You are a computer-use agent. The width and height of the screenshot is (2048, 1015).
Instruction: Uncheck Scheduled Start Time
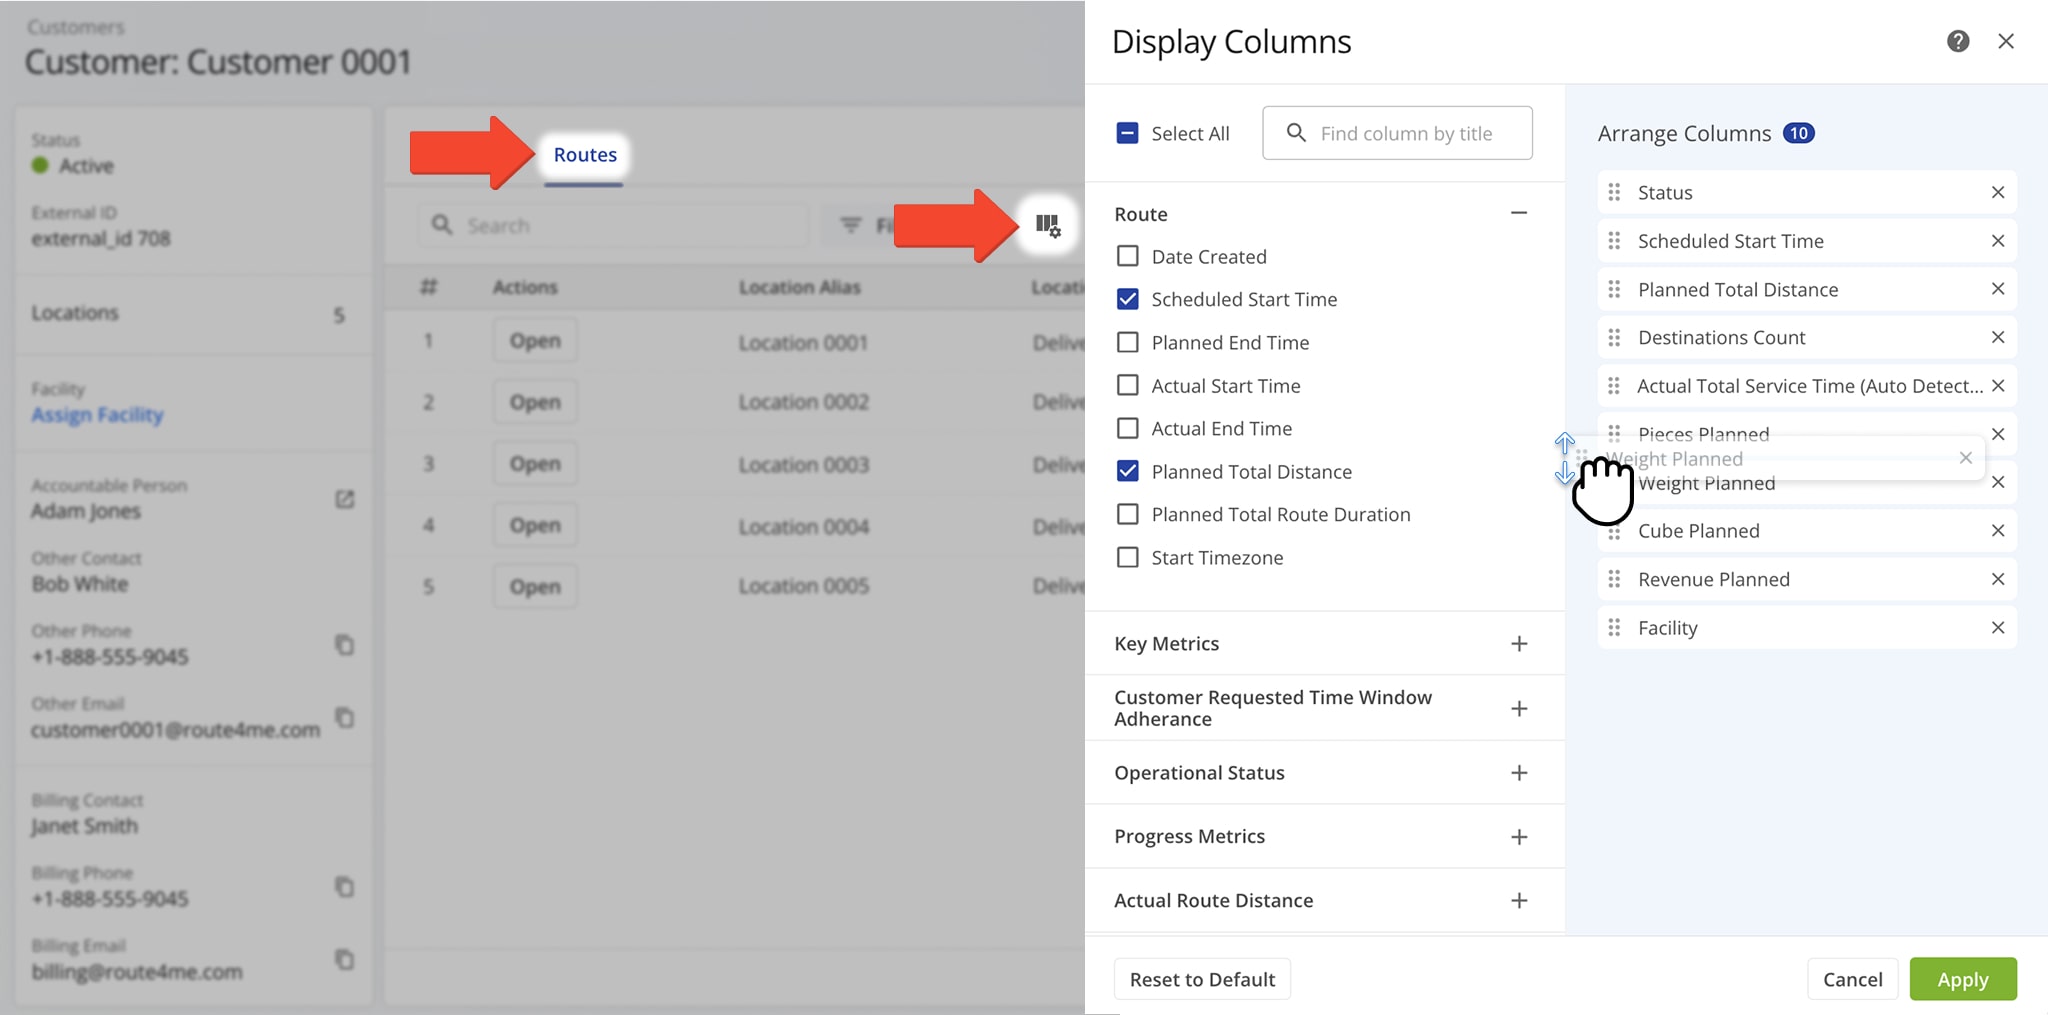pos(1128,299)
